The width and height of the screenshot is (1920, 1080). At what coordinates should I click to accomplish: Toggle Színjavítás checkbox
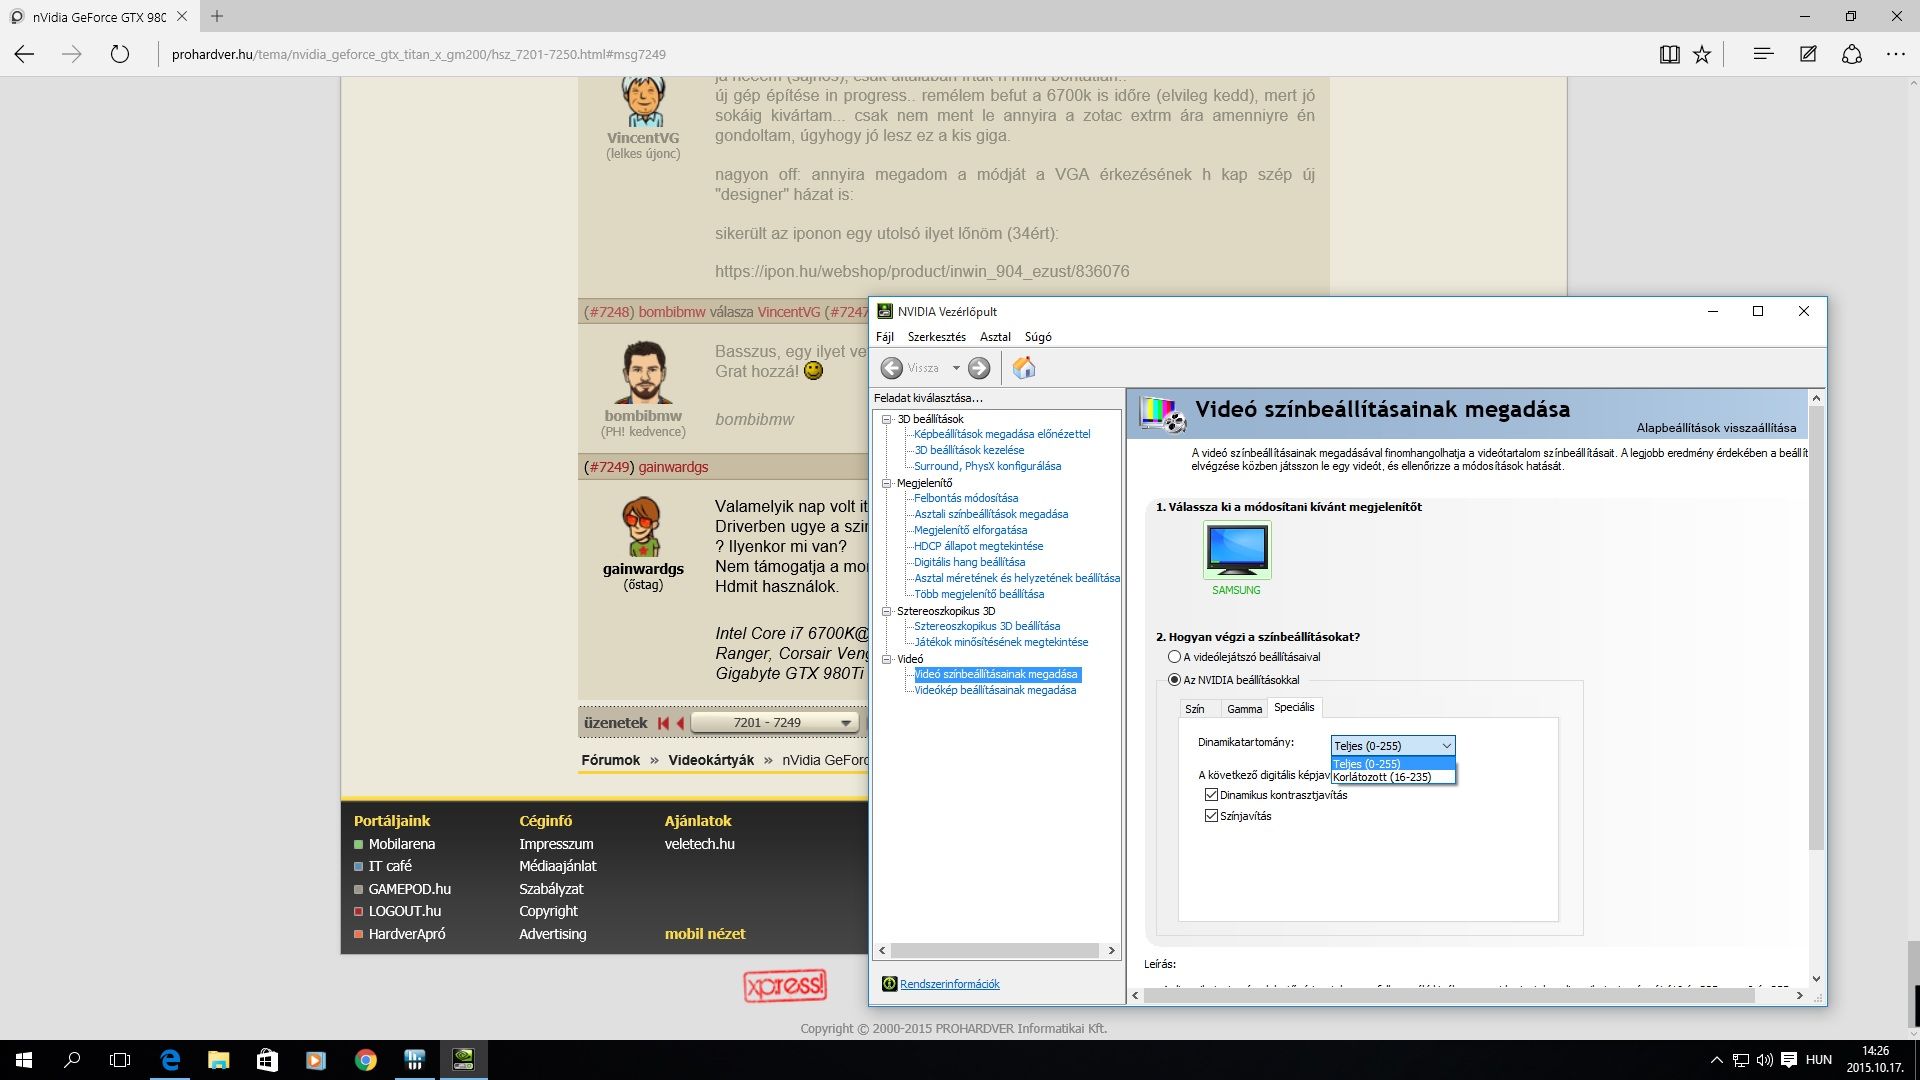1211,816
